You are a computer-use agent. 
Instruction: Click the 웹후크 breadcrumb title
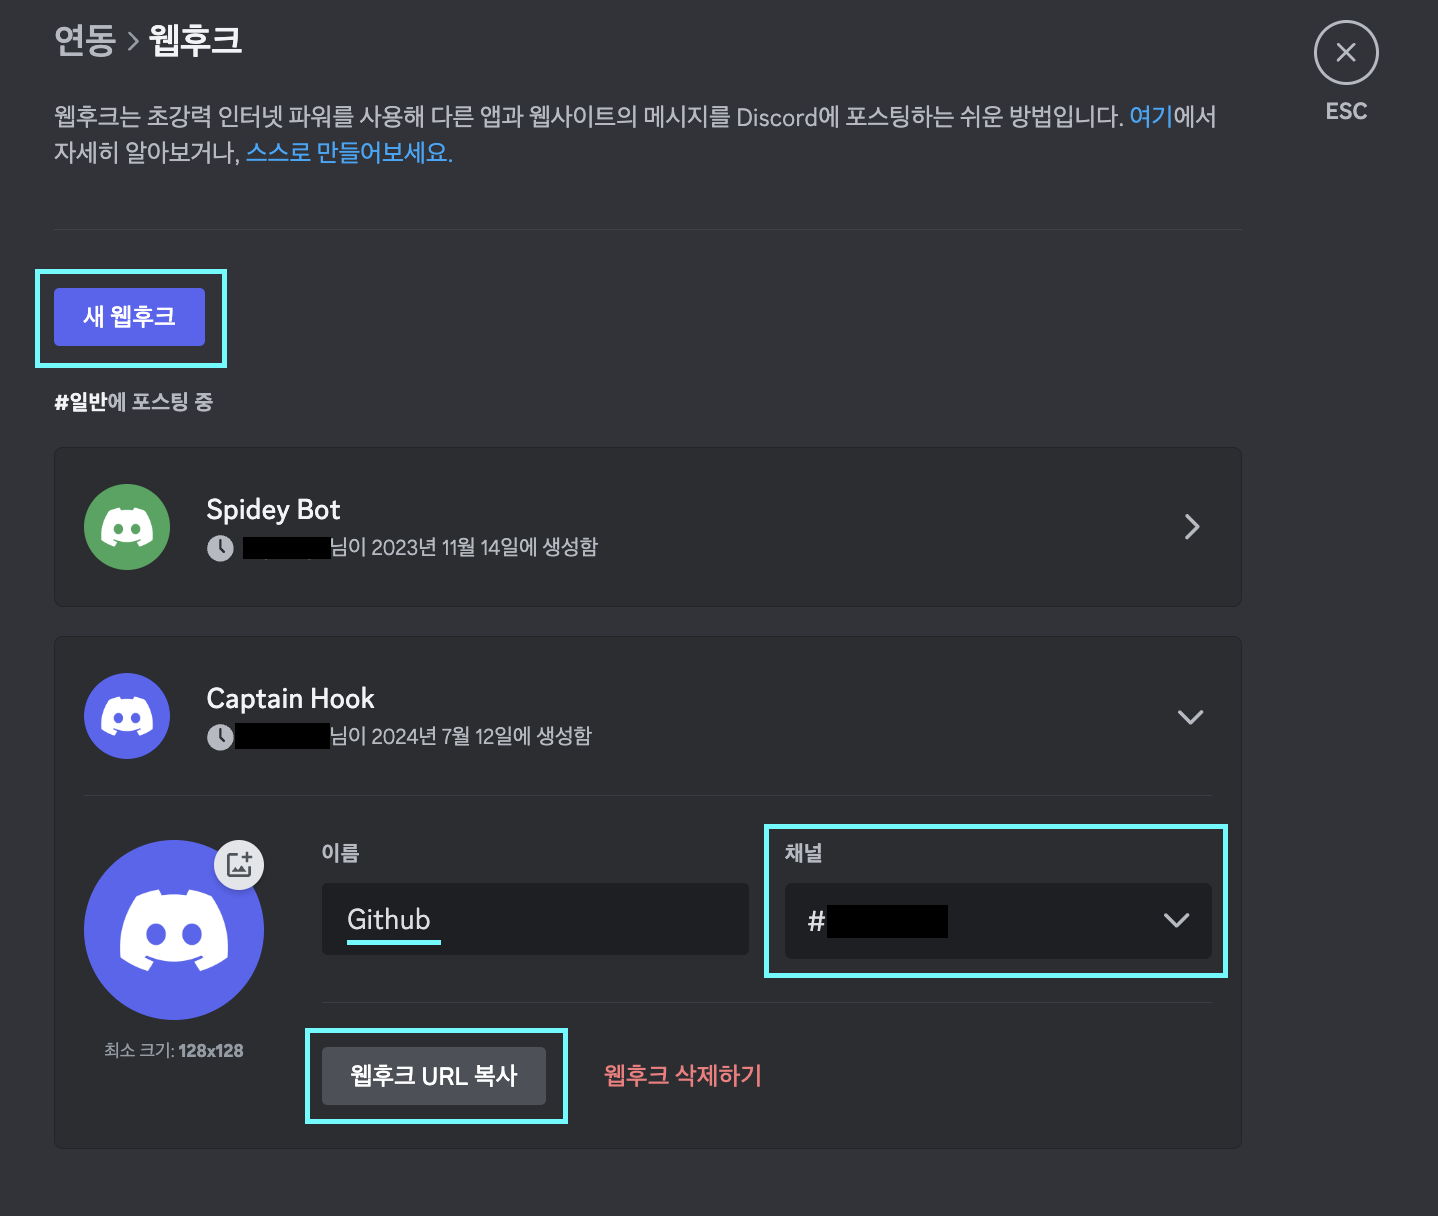pyautogui.click(x=195, y=40)
